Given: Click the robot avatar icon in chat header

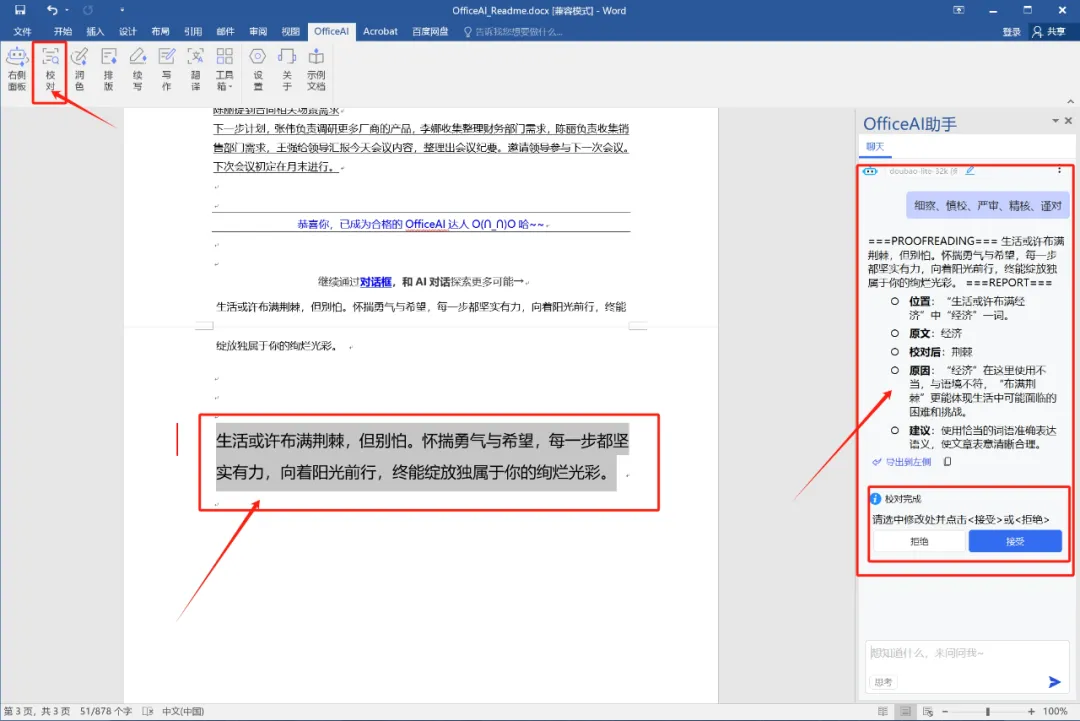Looking at the screenshot, I should click(870, 171).
